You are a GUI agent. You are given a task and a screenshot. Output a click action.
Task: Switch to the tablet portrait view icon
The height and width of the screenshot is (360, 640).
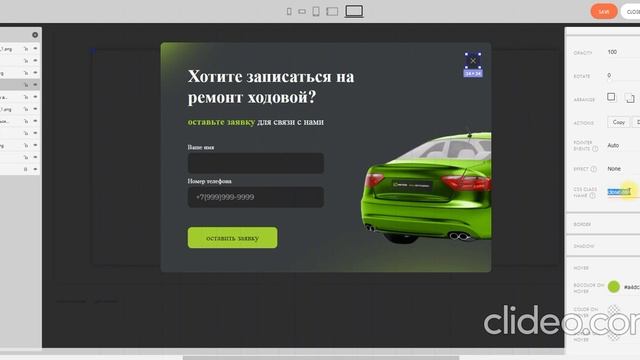[316, 11]
